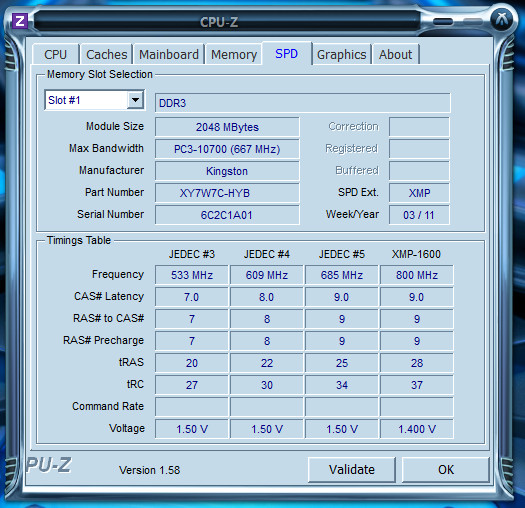This screenshot has height=508, width=525.
Task: Click the tRC value 37
Action: [x=417, y=385]
